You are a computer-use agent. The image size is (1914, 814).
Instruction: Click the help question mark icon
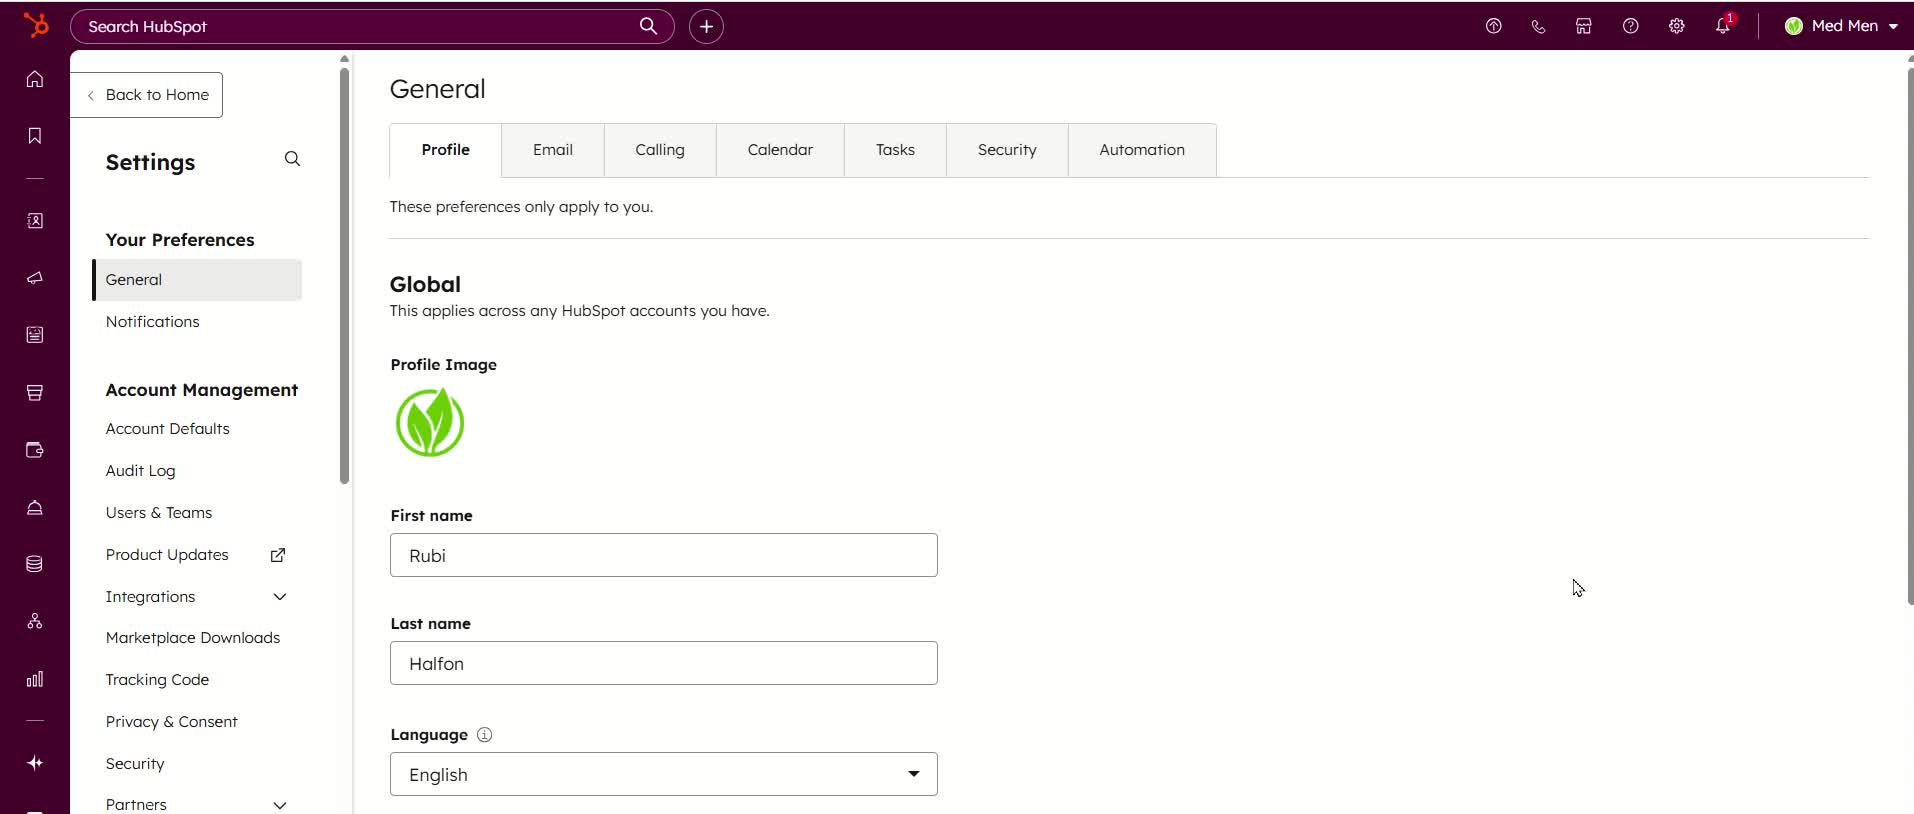tap(1630, 26)
